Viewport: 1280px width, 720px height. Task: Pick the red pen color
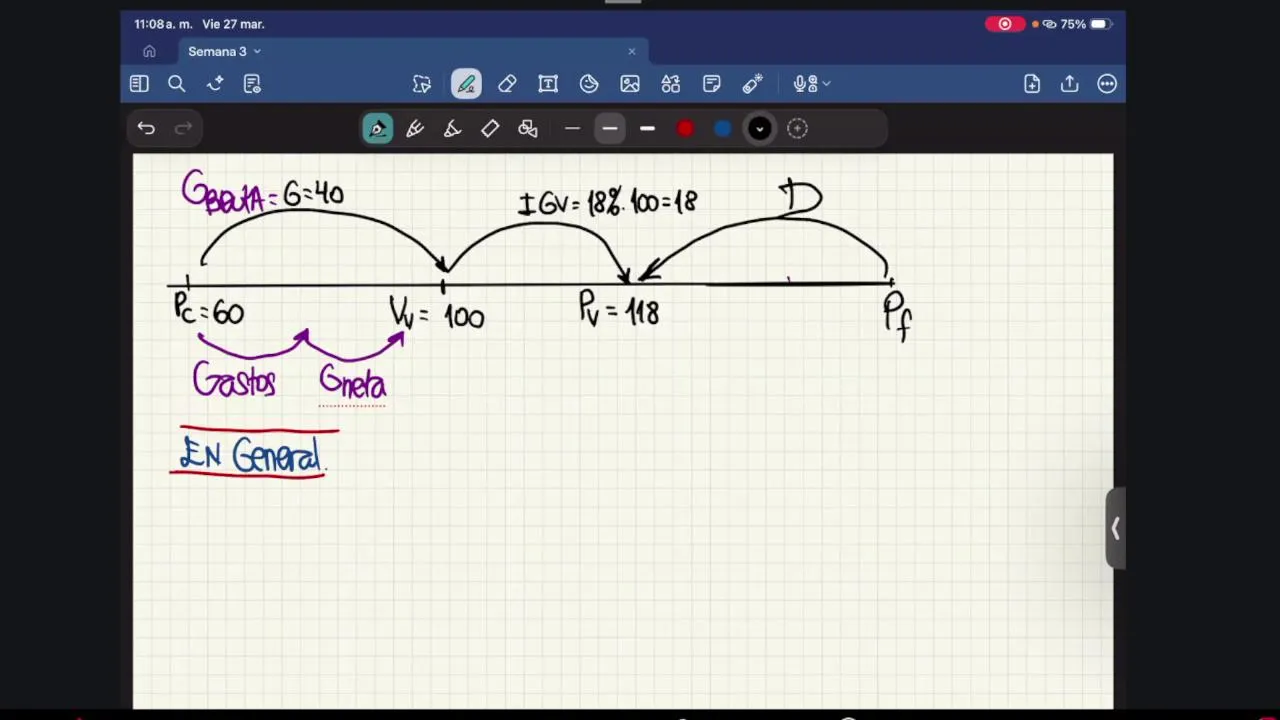click(x=685, y=128)
